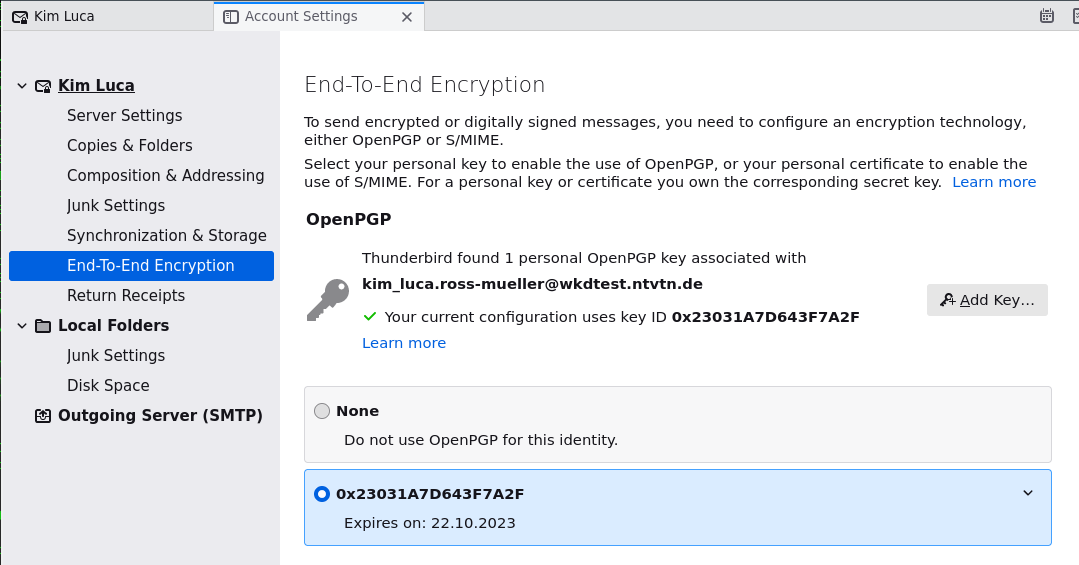The width and height of the screenshot is (1079, 565).
Task: Select the None OpenPGP radio option
Action: pyautogui.click(x=322, y=411)
